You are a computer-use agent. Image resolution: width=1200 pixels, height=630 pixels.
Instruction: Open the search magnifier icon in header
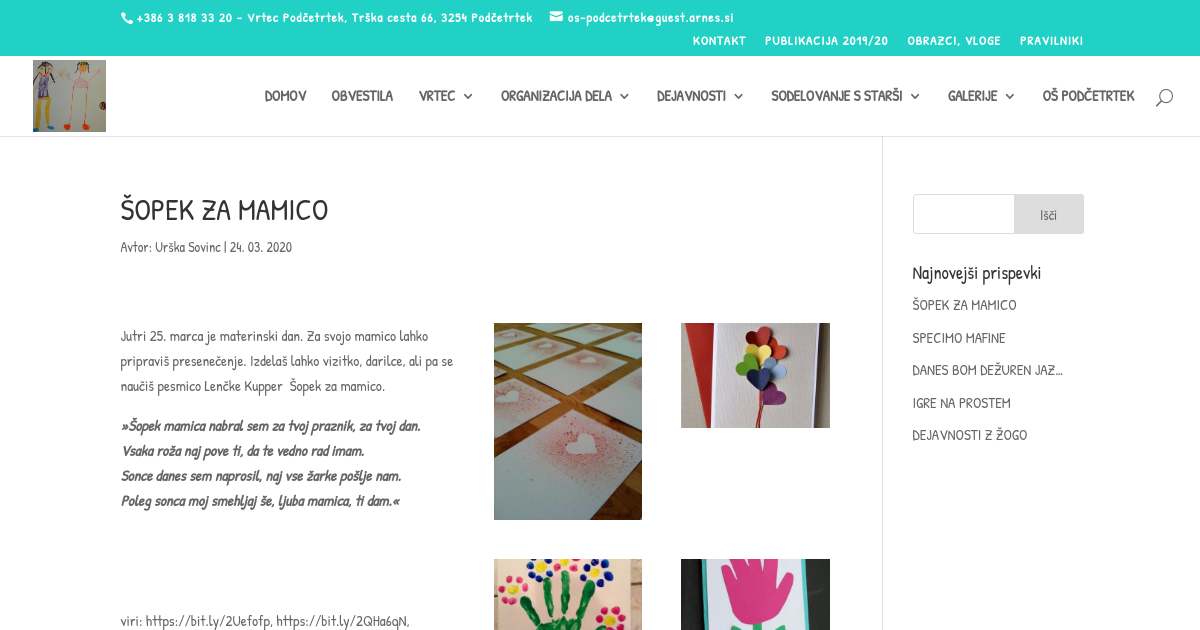[1164, 97]
